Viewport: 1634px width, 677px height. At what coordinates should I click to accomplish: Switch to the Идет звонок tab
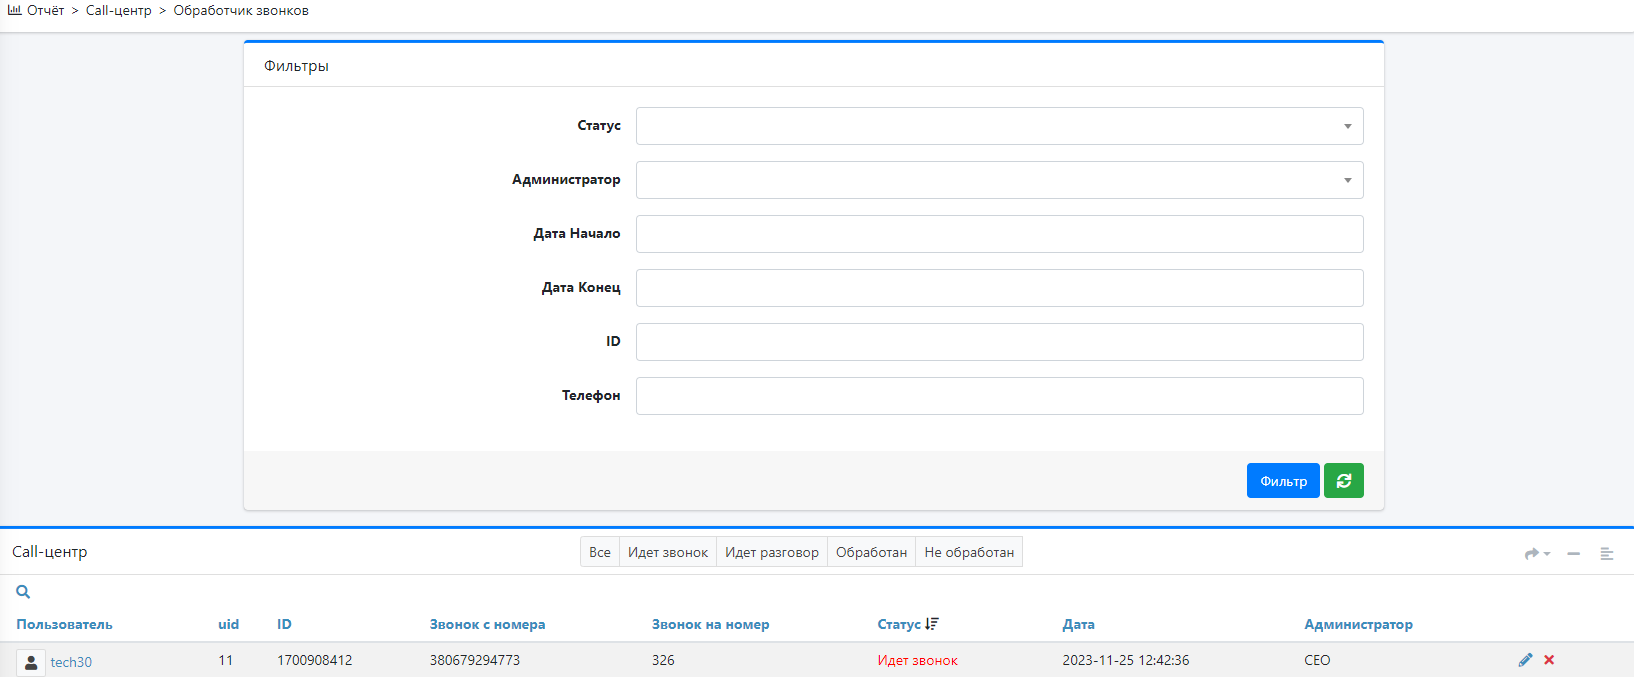(667, 552)
